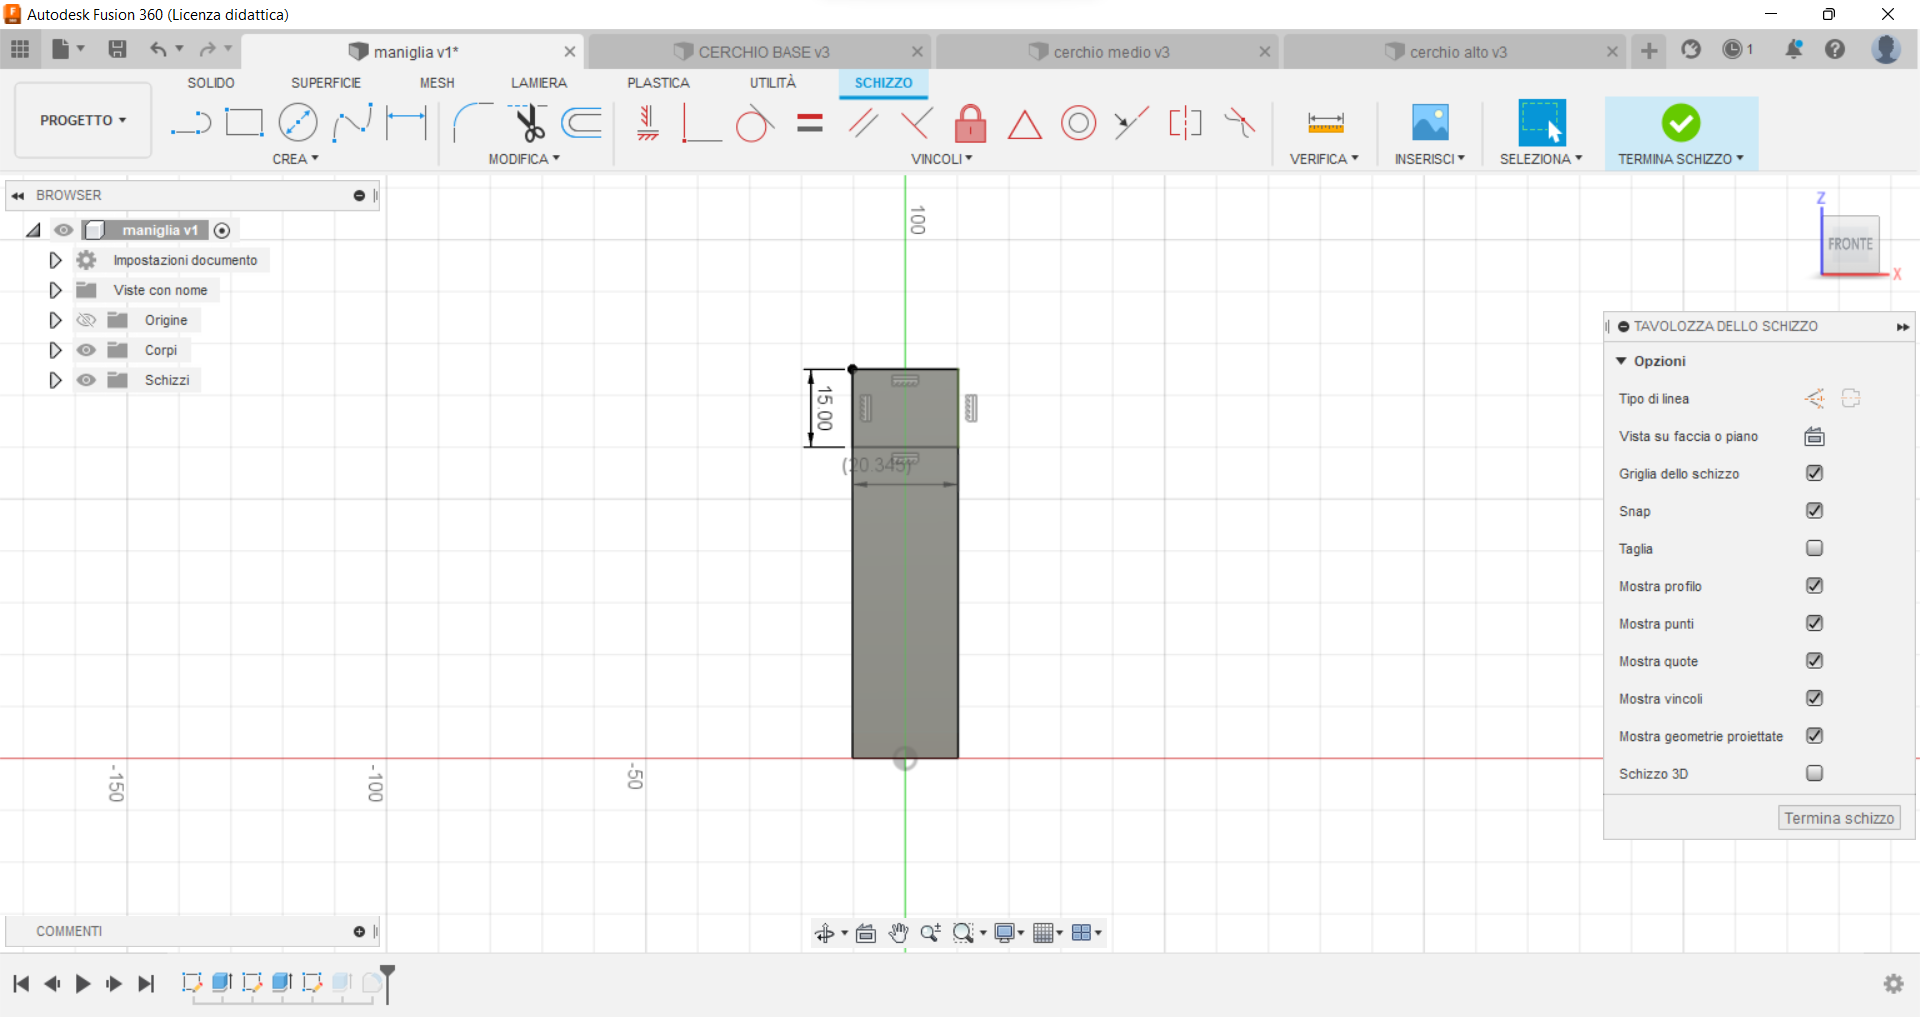Activate the Trim scissors tool
Viewport: 1920px width, 1017px height.
(x=529, y=123)
